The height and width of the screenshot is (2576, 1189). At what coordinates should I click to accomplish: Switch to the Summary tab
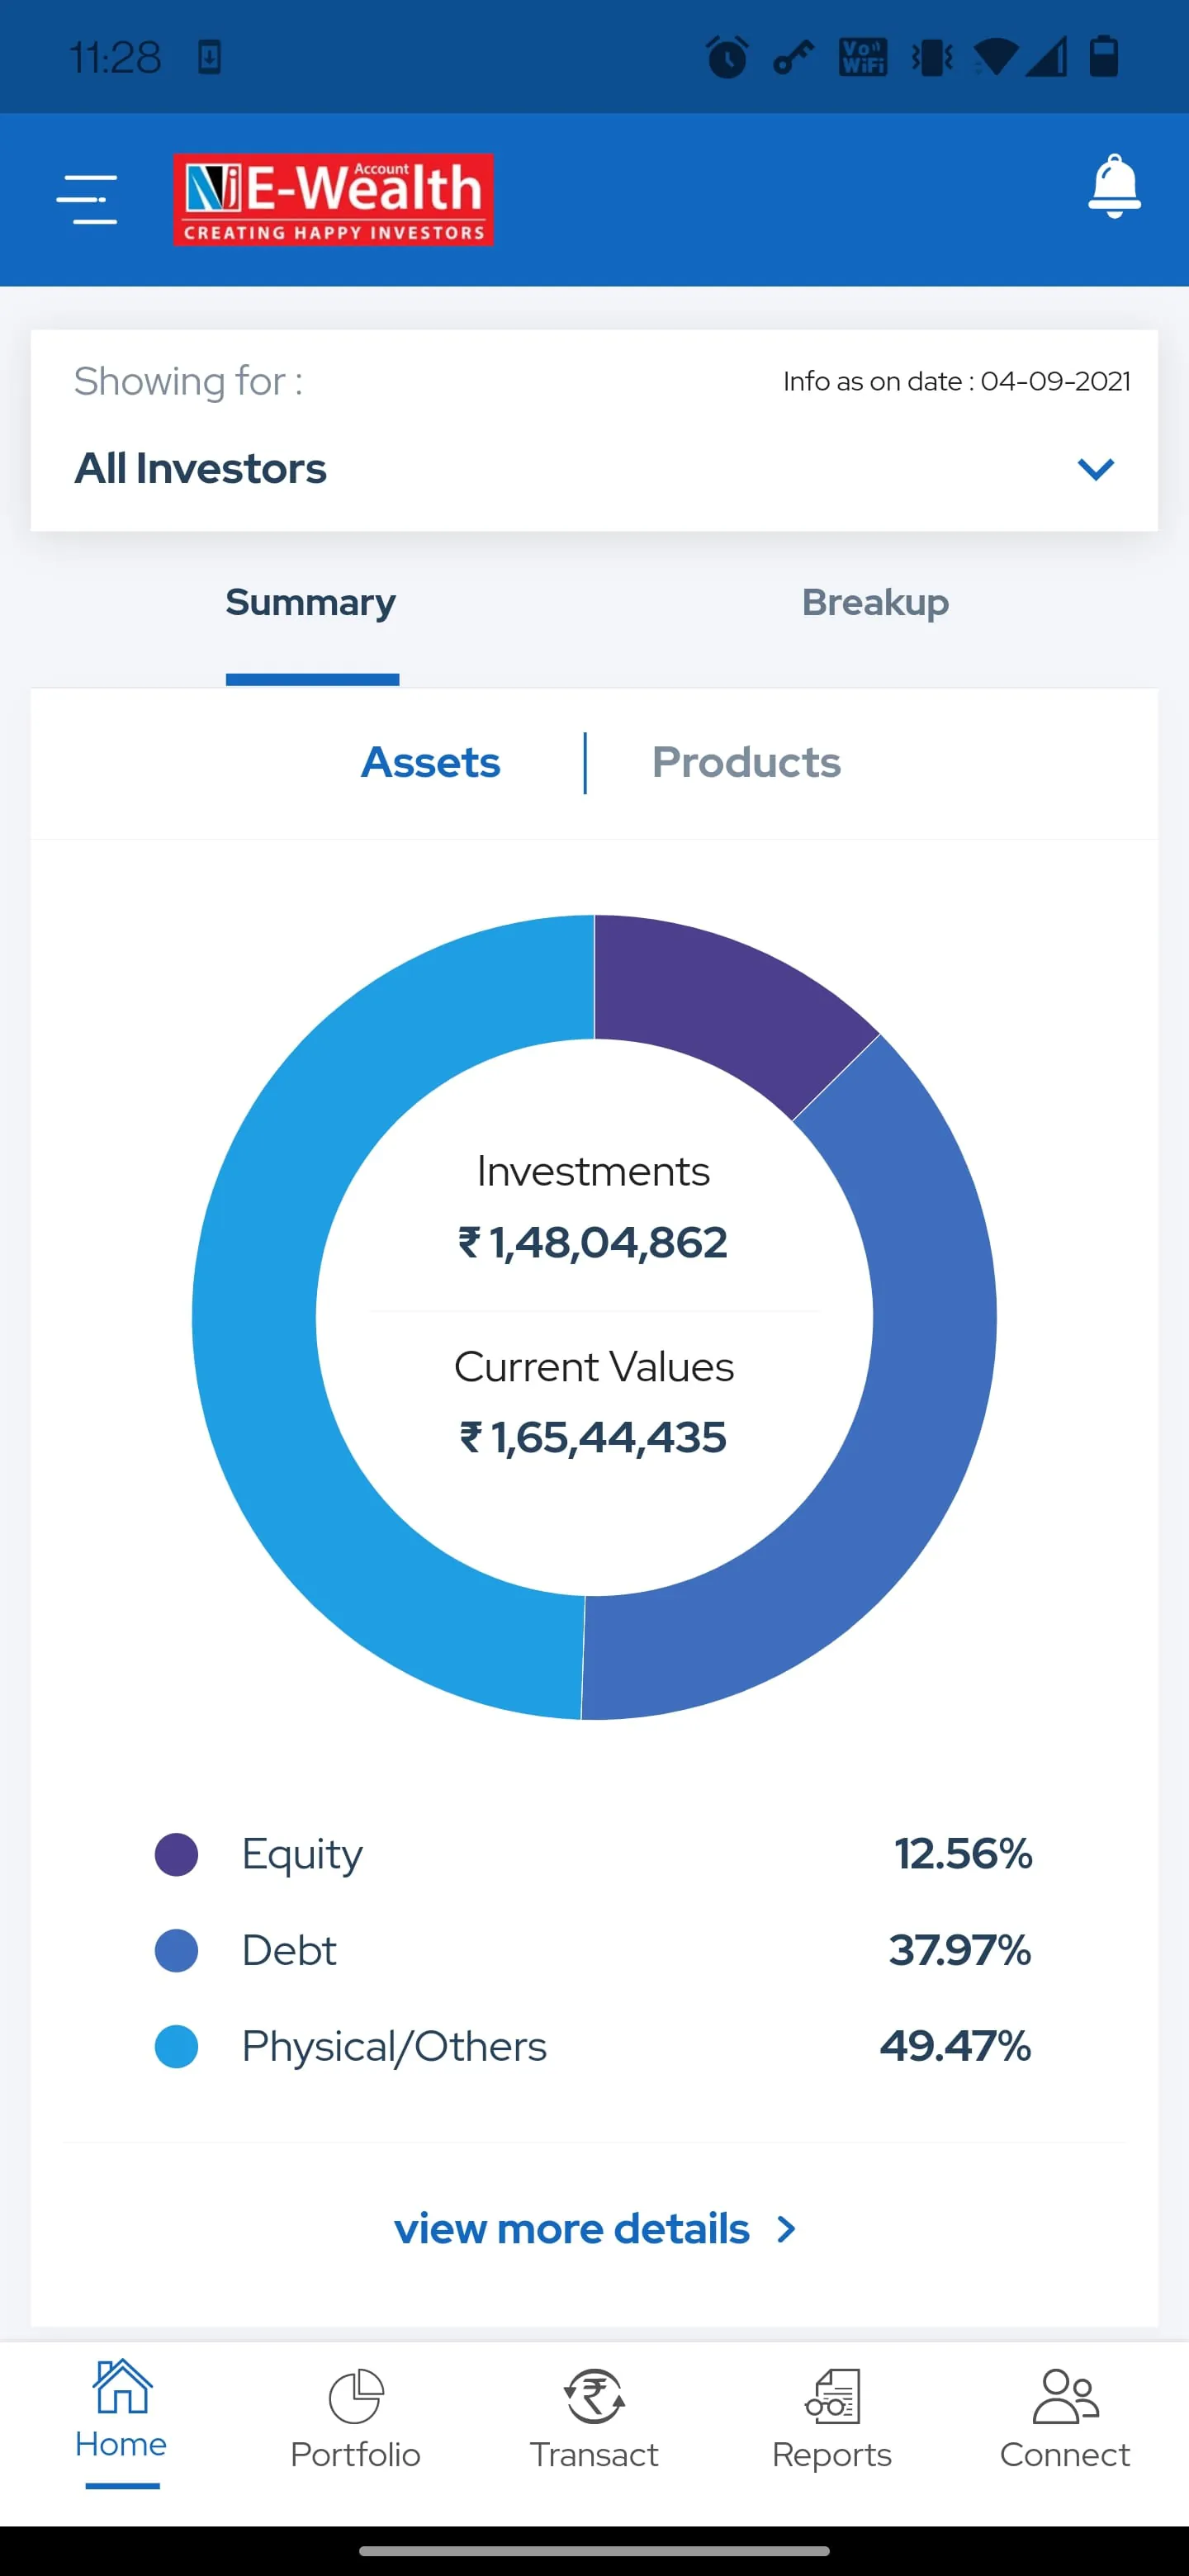311,603
